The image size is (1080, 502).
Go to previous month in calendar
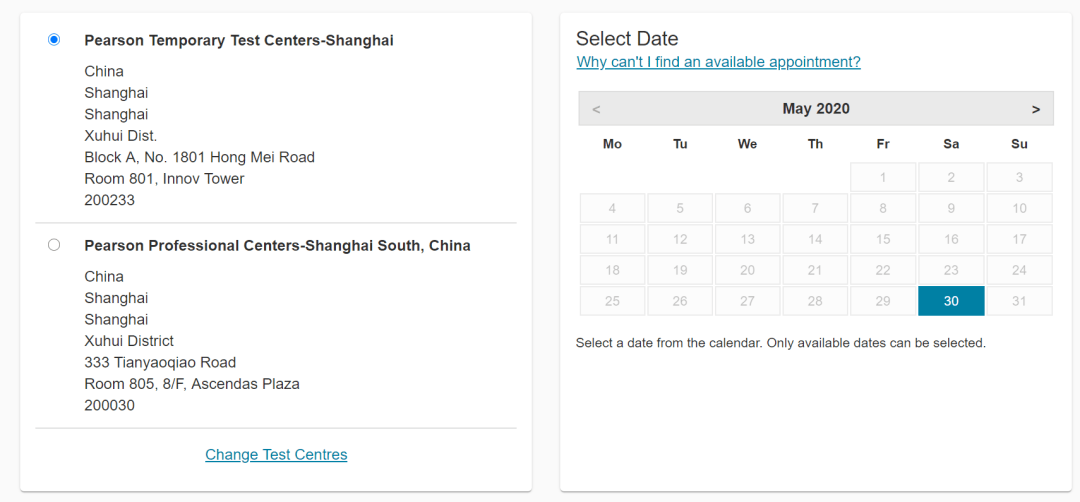pyautogui.click(x=596, y=109)
